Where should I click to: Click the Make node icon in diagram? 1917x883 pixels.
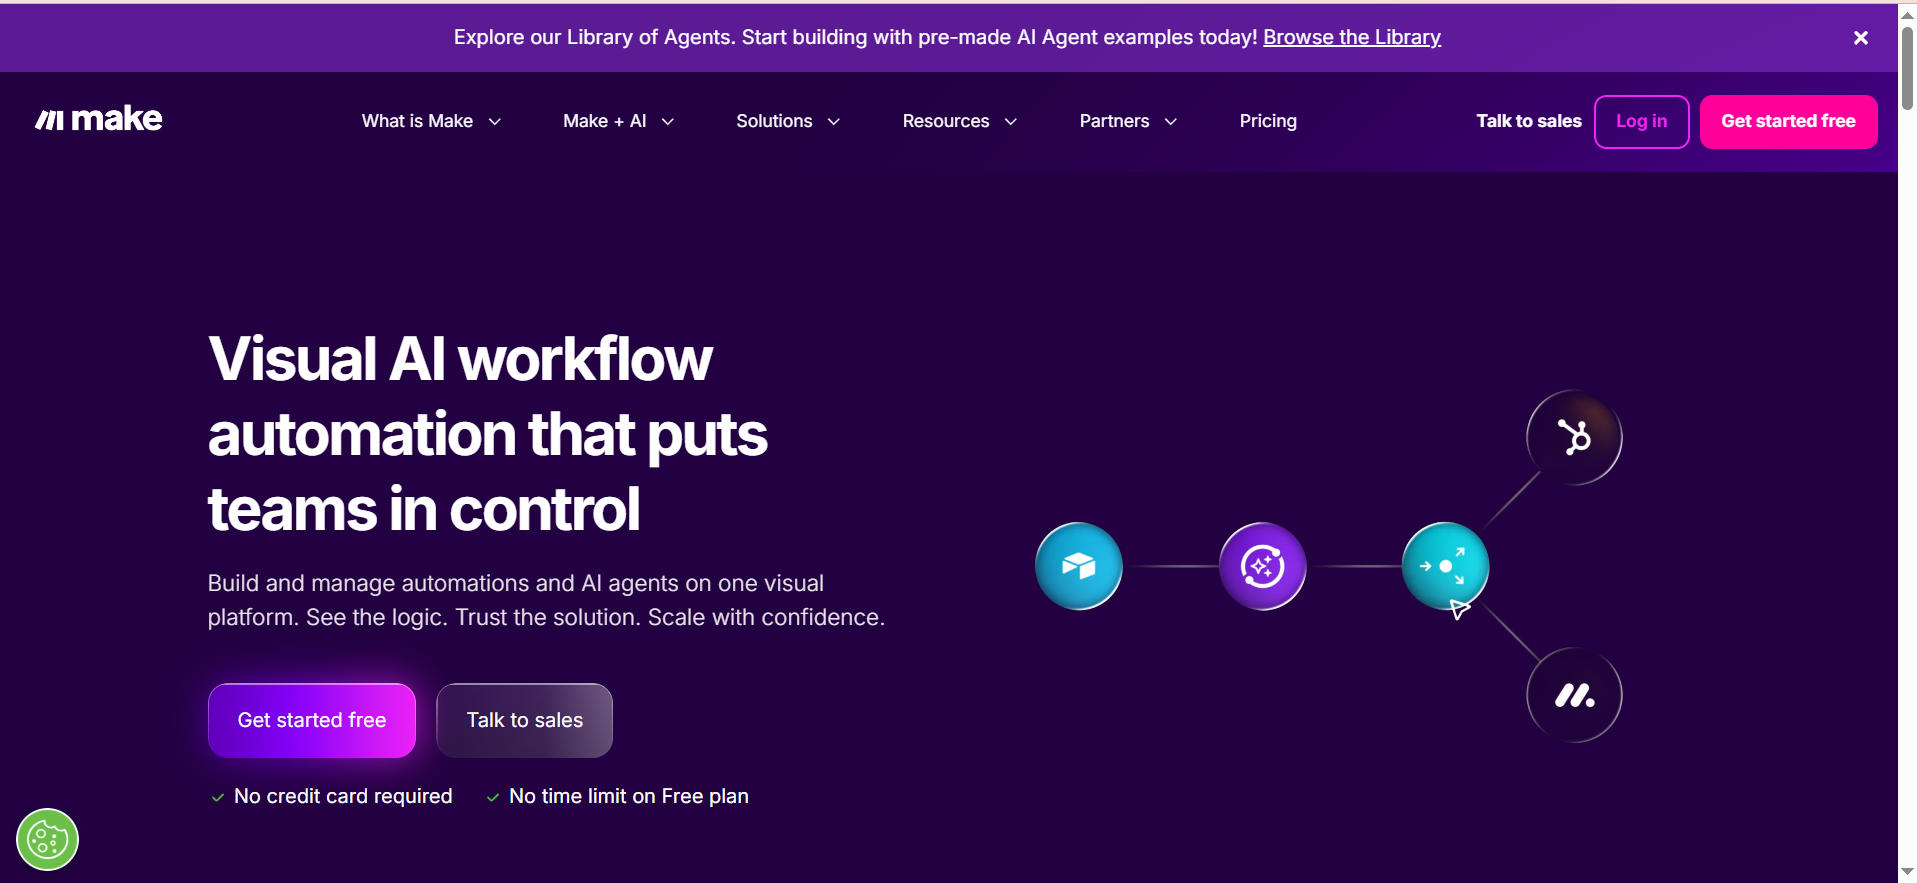[1574, 695]
